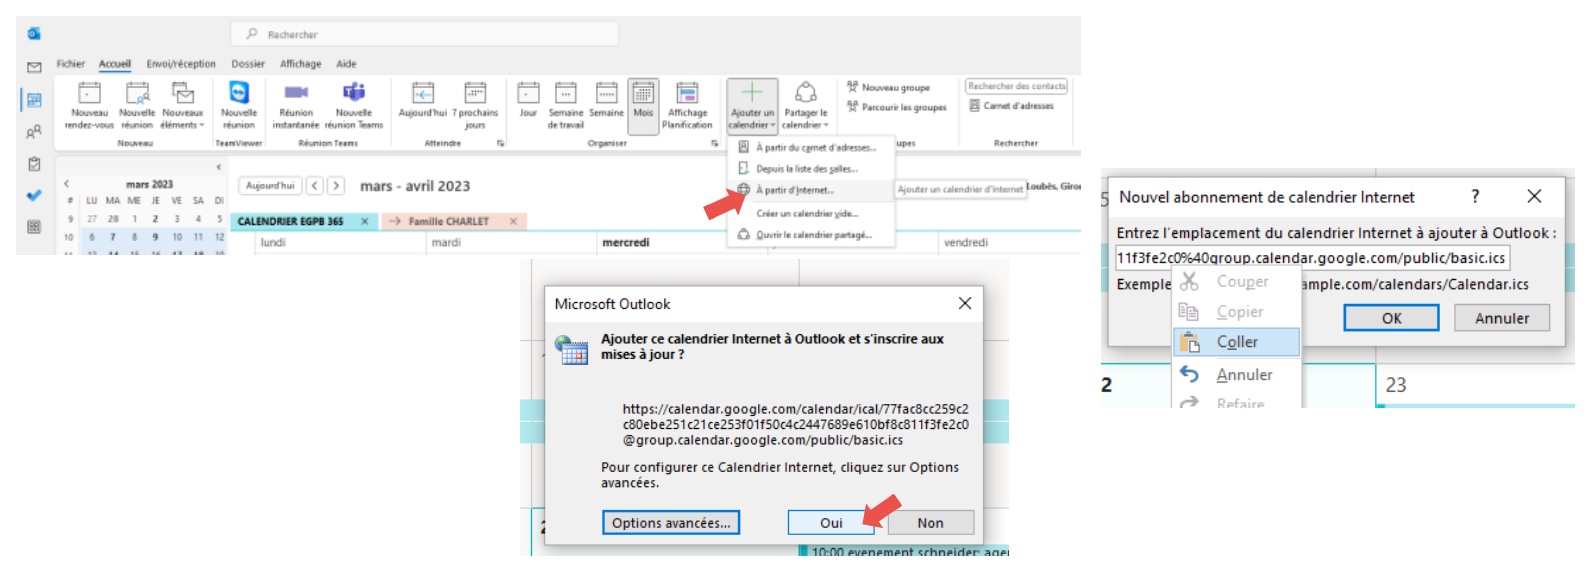
Task: Select the CALENDRIER EGPB 365 tab
Action: [x=290, y=222]
